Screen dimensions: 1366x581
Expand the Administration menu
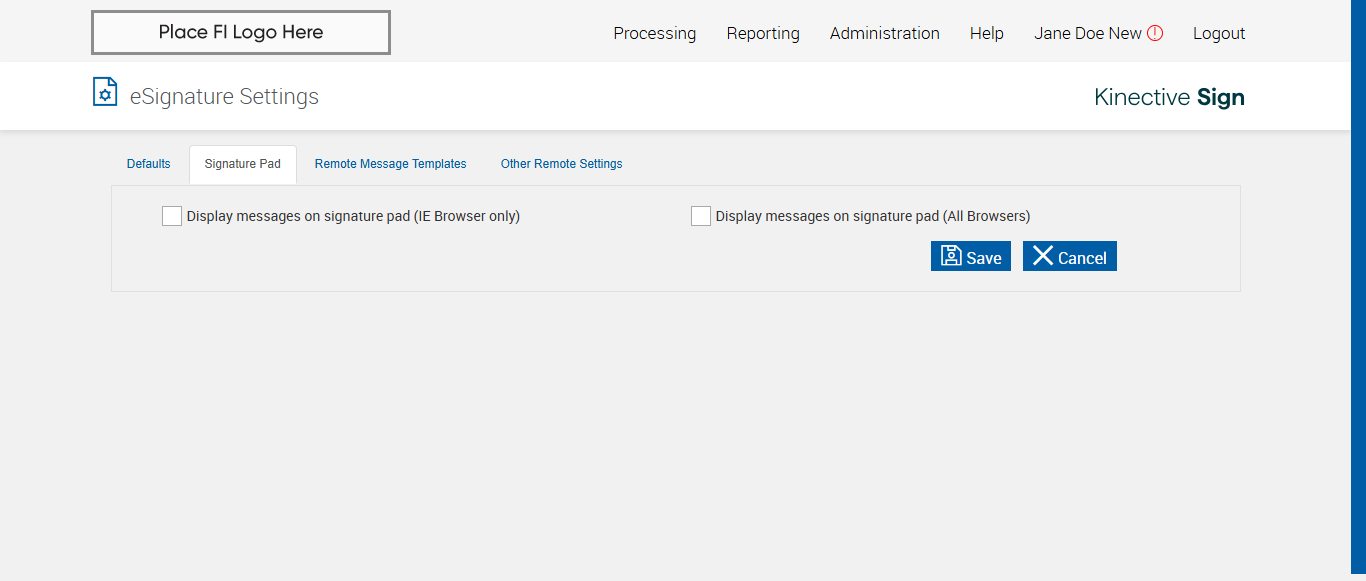coord(884,33)
